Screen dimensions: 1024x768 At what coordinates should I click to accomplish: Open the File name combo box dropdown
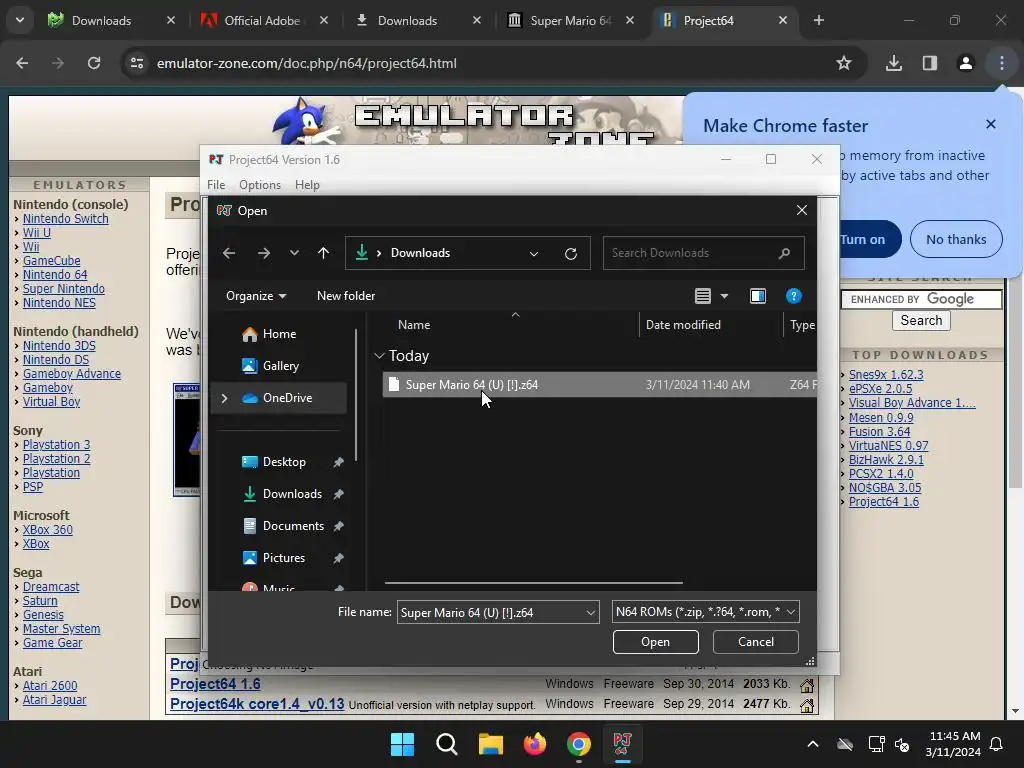pos(590,613)
